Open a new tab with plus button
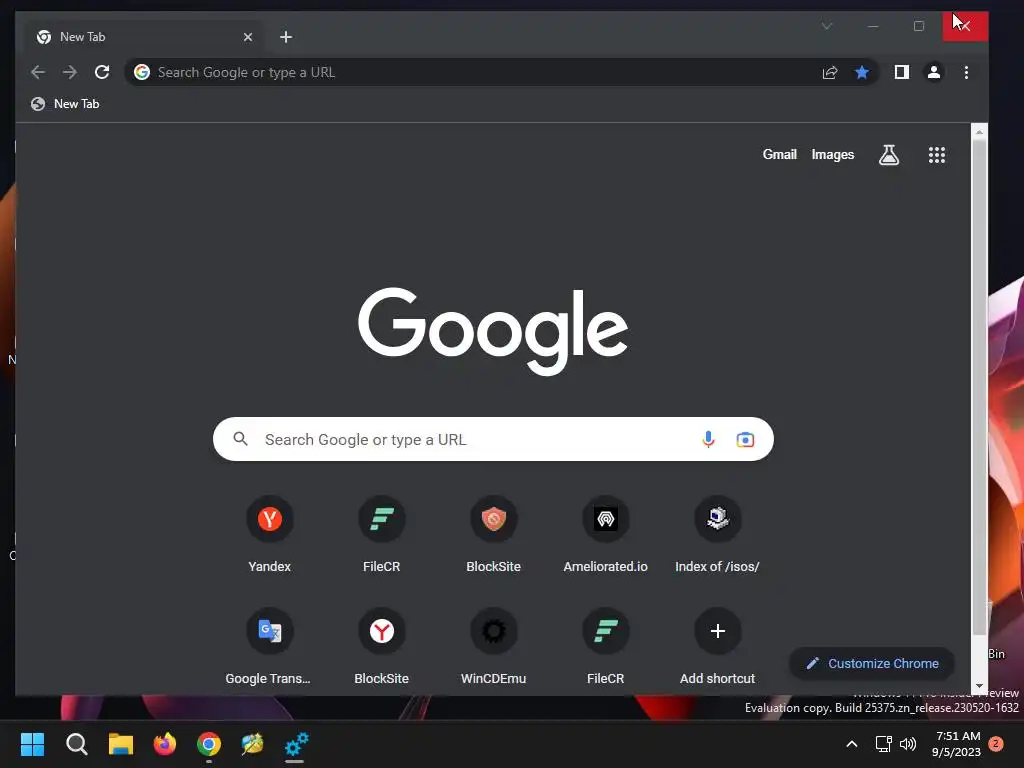The image size is (1024, 768). coord(286,37)
